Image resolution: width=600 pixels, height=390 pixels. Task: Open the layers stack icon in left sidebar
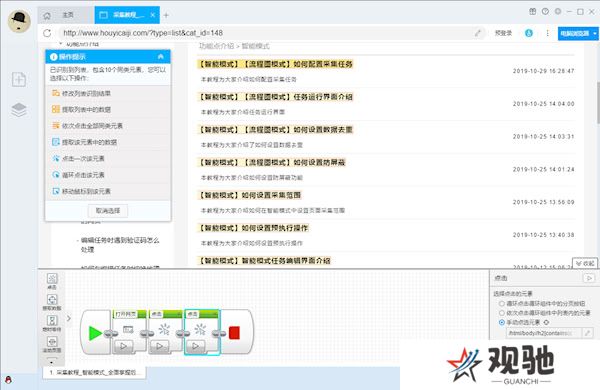tap(19, 110)
